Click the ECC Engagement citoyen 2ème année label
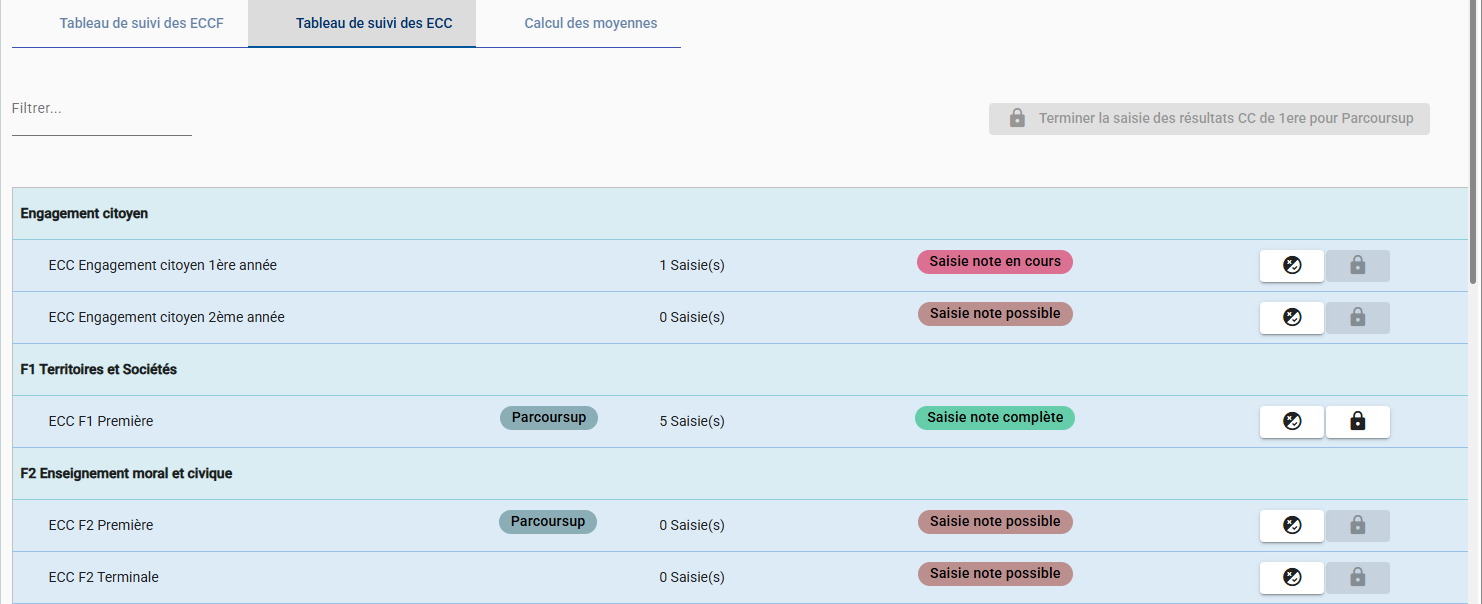Viewport: 1482px width, 604px height. pyautogui.click(x=167, y=318)
